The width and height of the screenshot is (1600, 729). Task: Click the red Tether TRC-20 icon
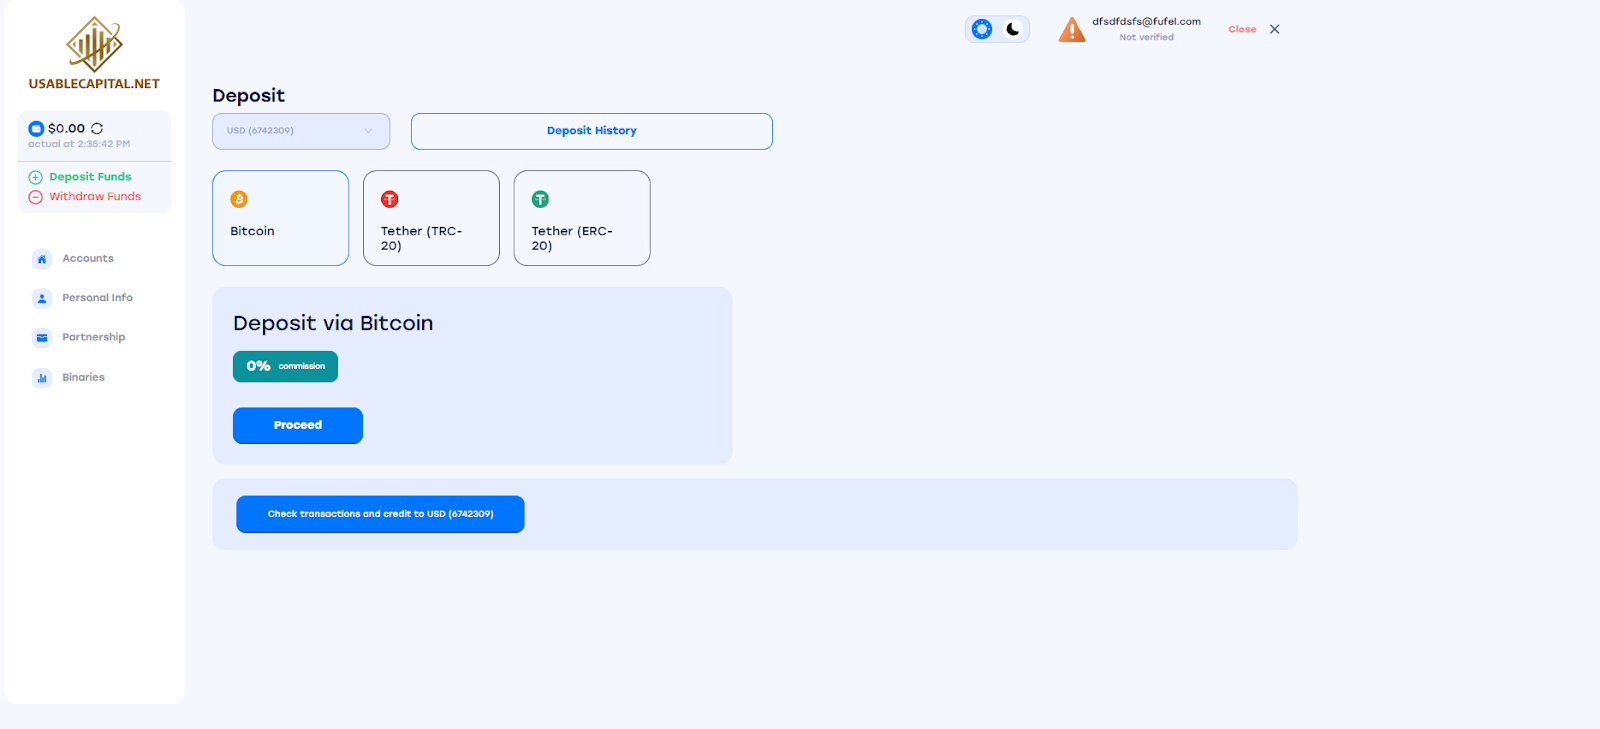(x=390, y=200)
